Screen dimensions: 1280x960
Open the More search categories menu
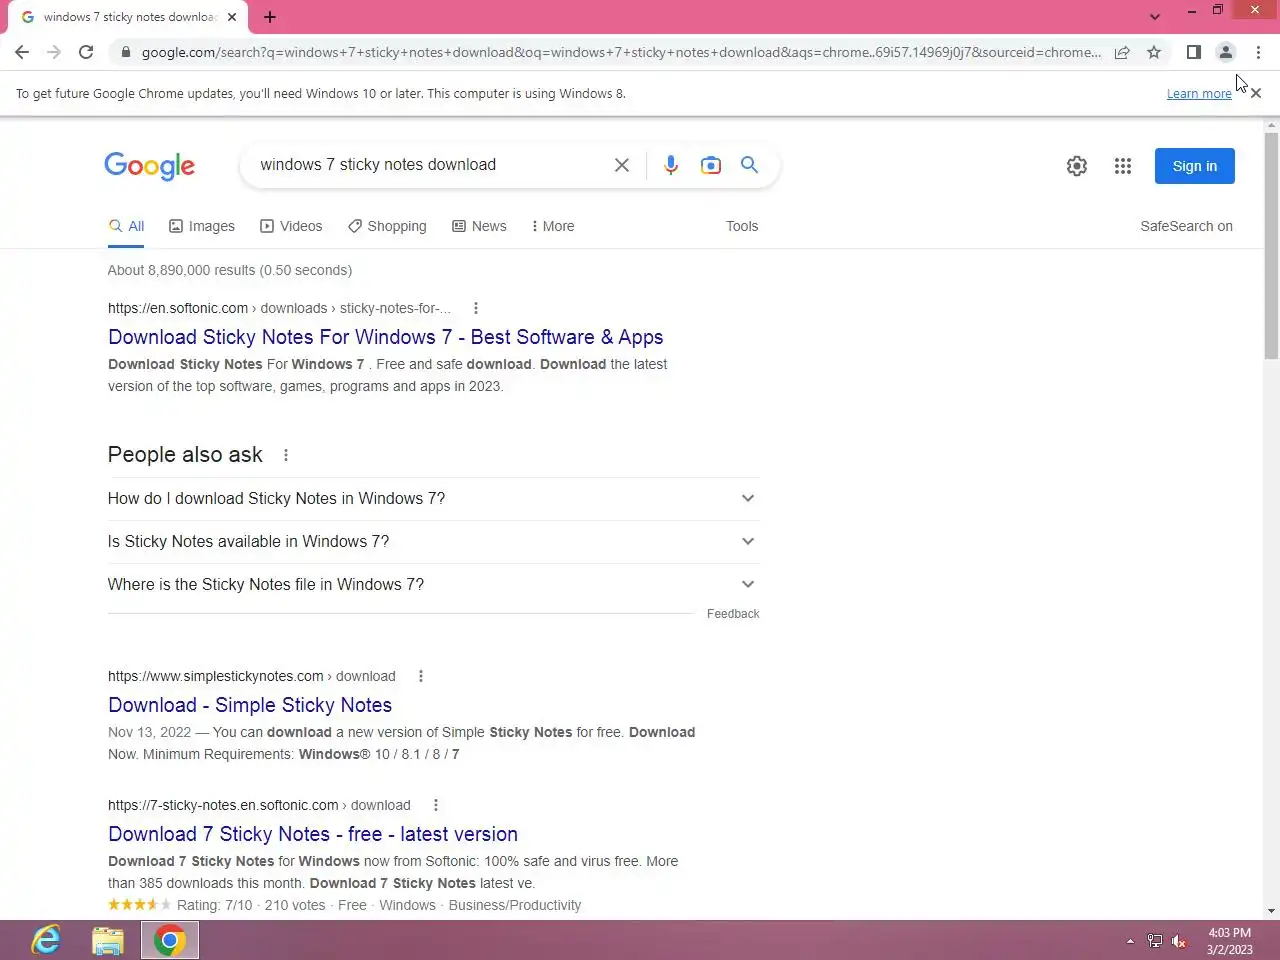coord(553,226)
